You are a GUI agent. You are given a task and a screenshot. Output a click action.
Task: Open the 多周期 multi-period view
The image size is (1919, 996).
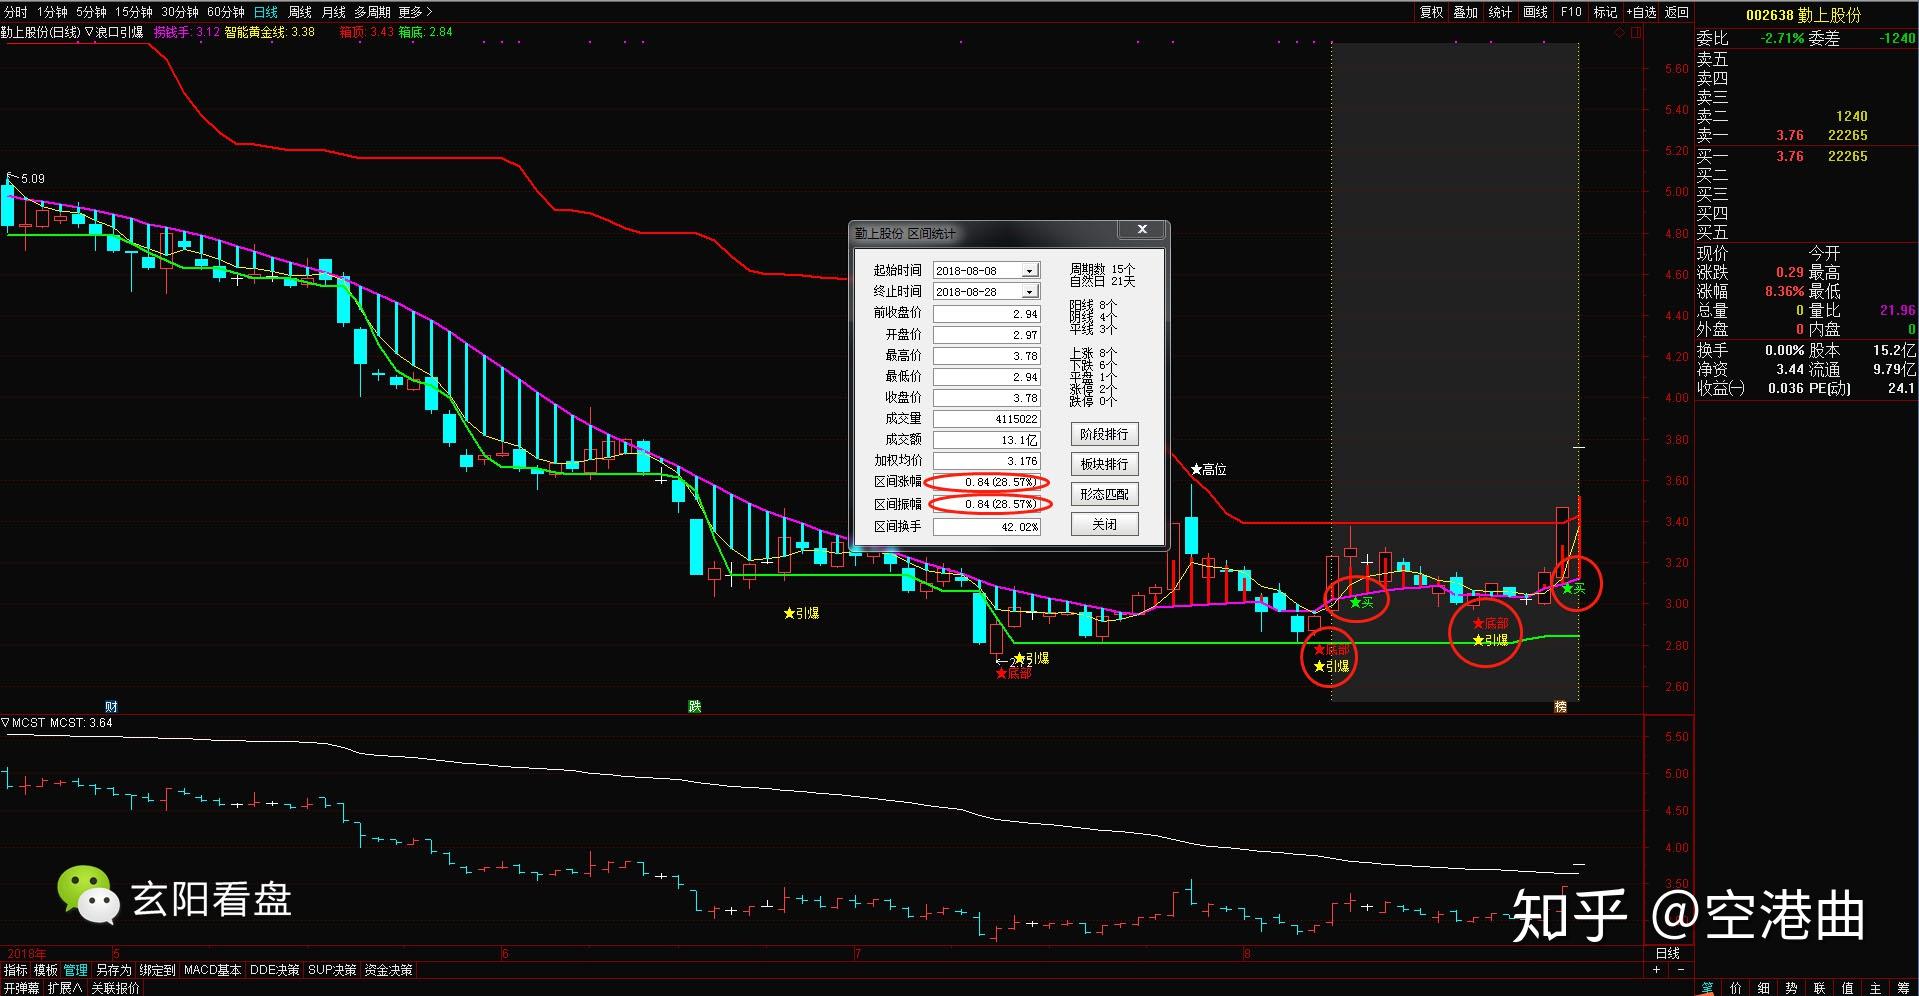coord(372,12)
